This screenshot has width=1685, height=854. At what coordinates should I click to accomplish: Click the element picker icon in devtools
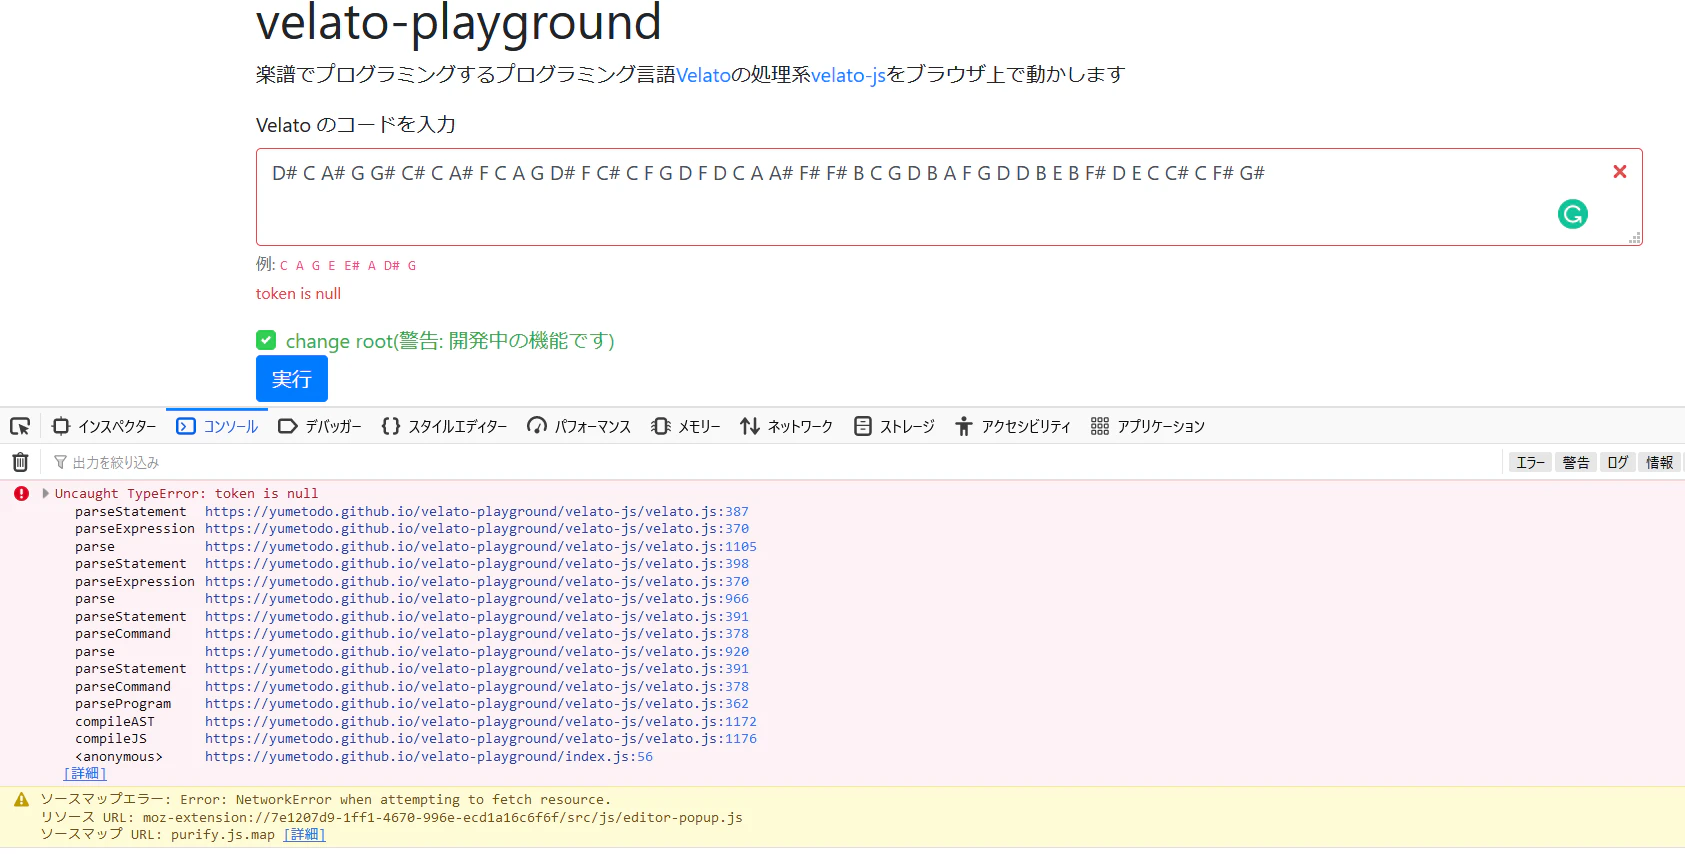tap(20, 426)
